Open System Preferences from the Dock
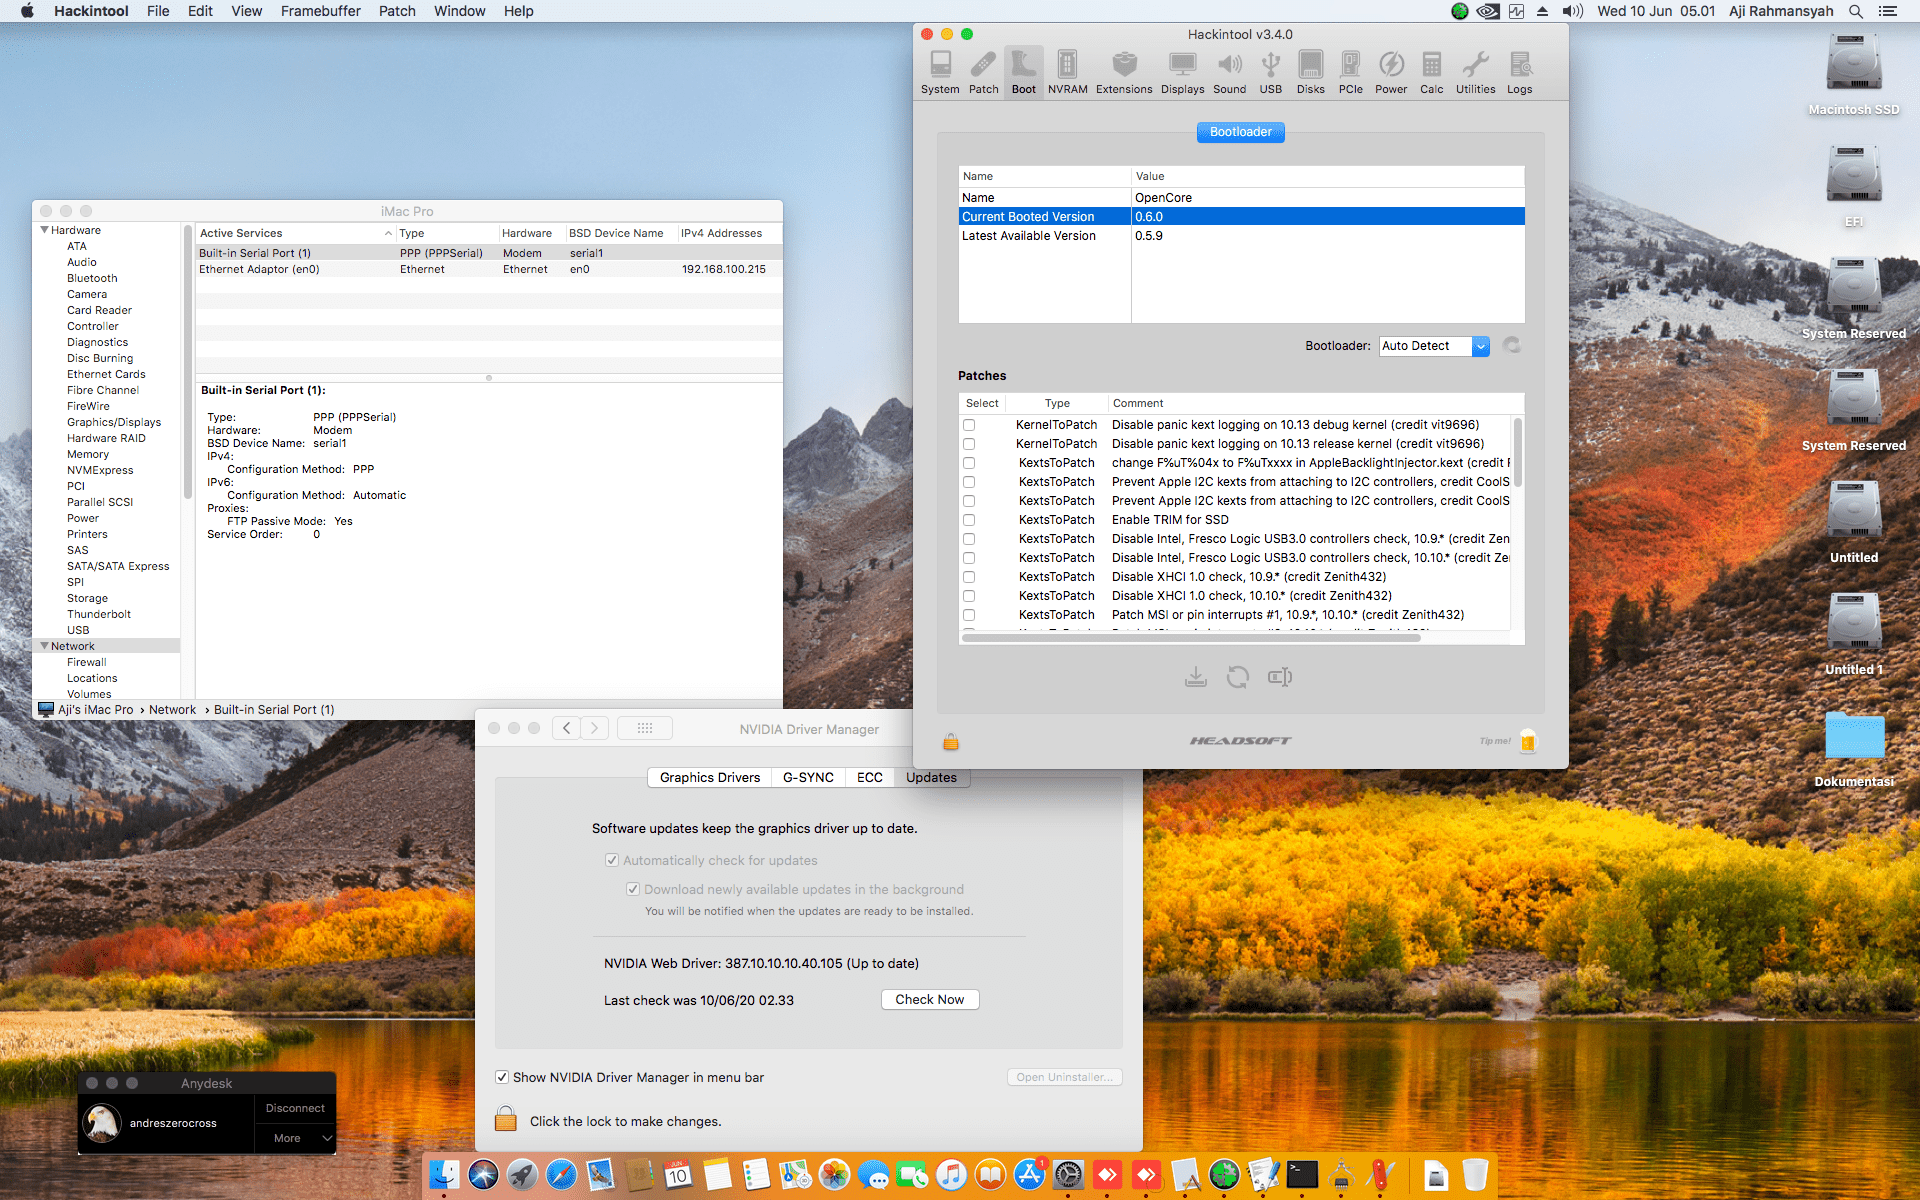 tap(1068, 1174)
